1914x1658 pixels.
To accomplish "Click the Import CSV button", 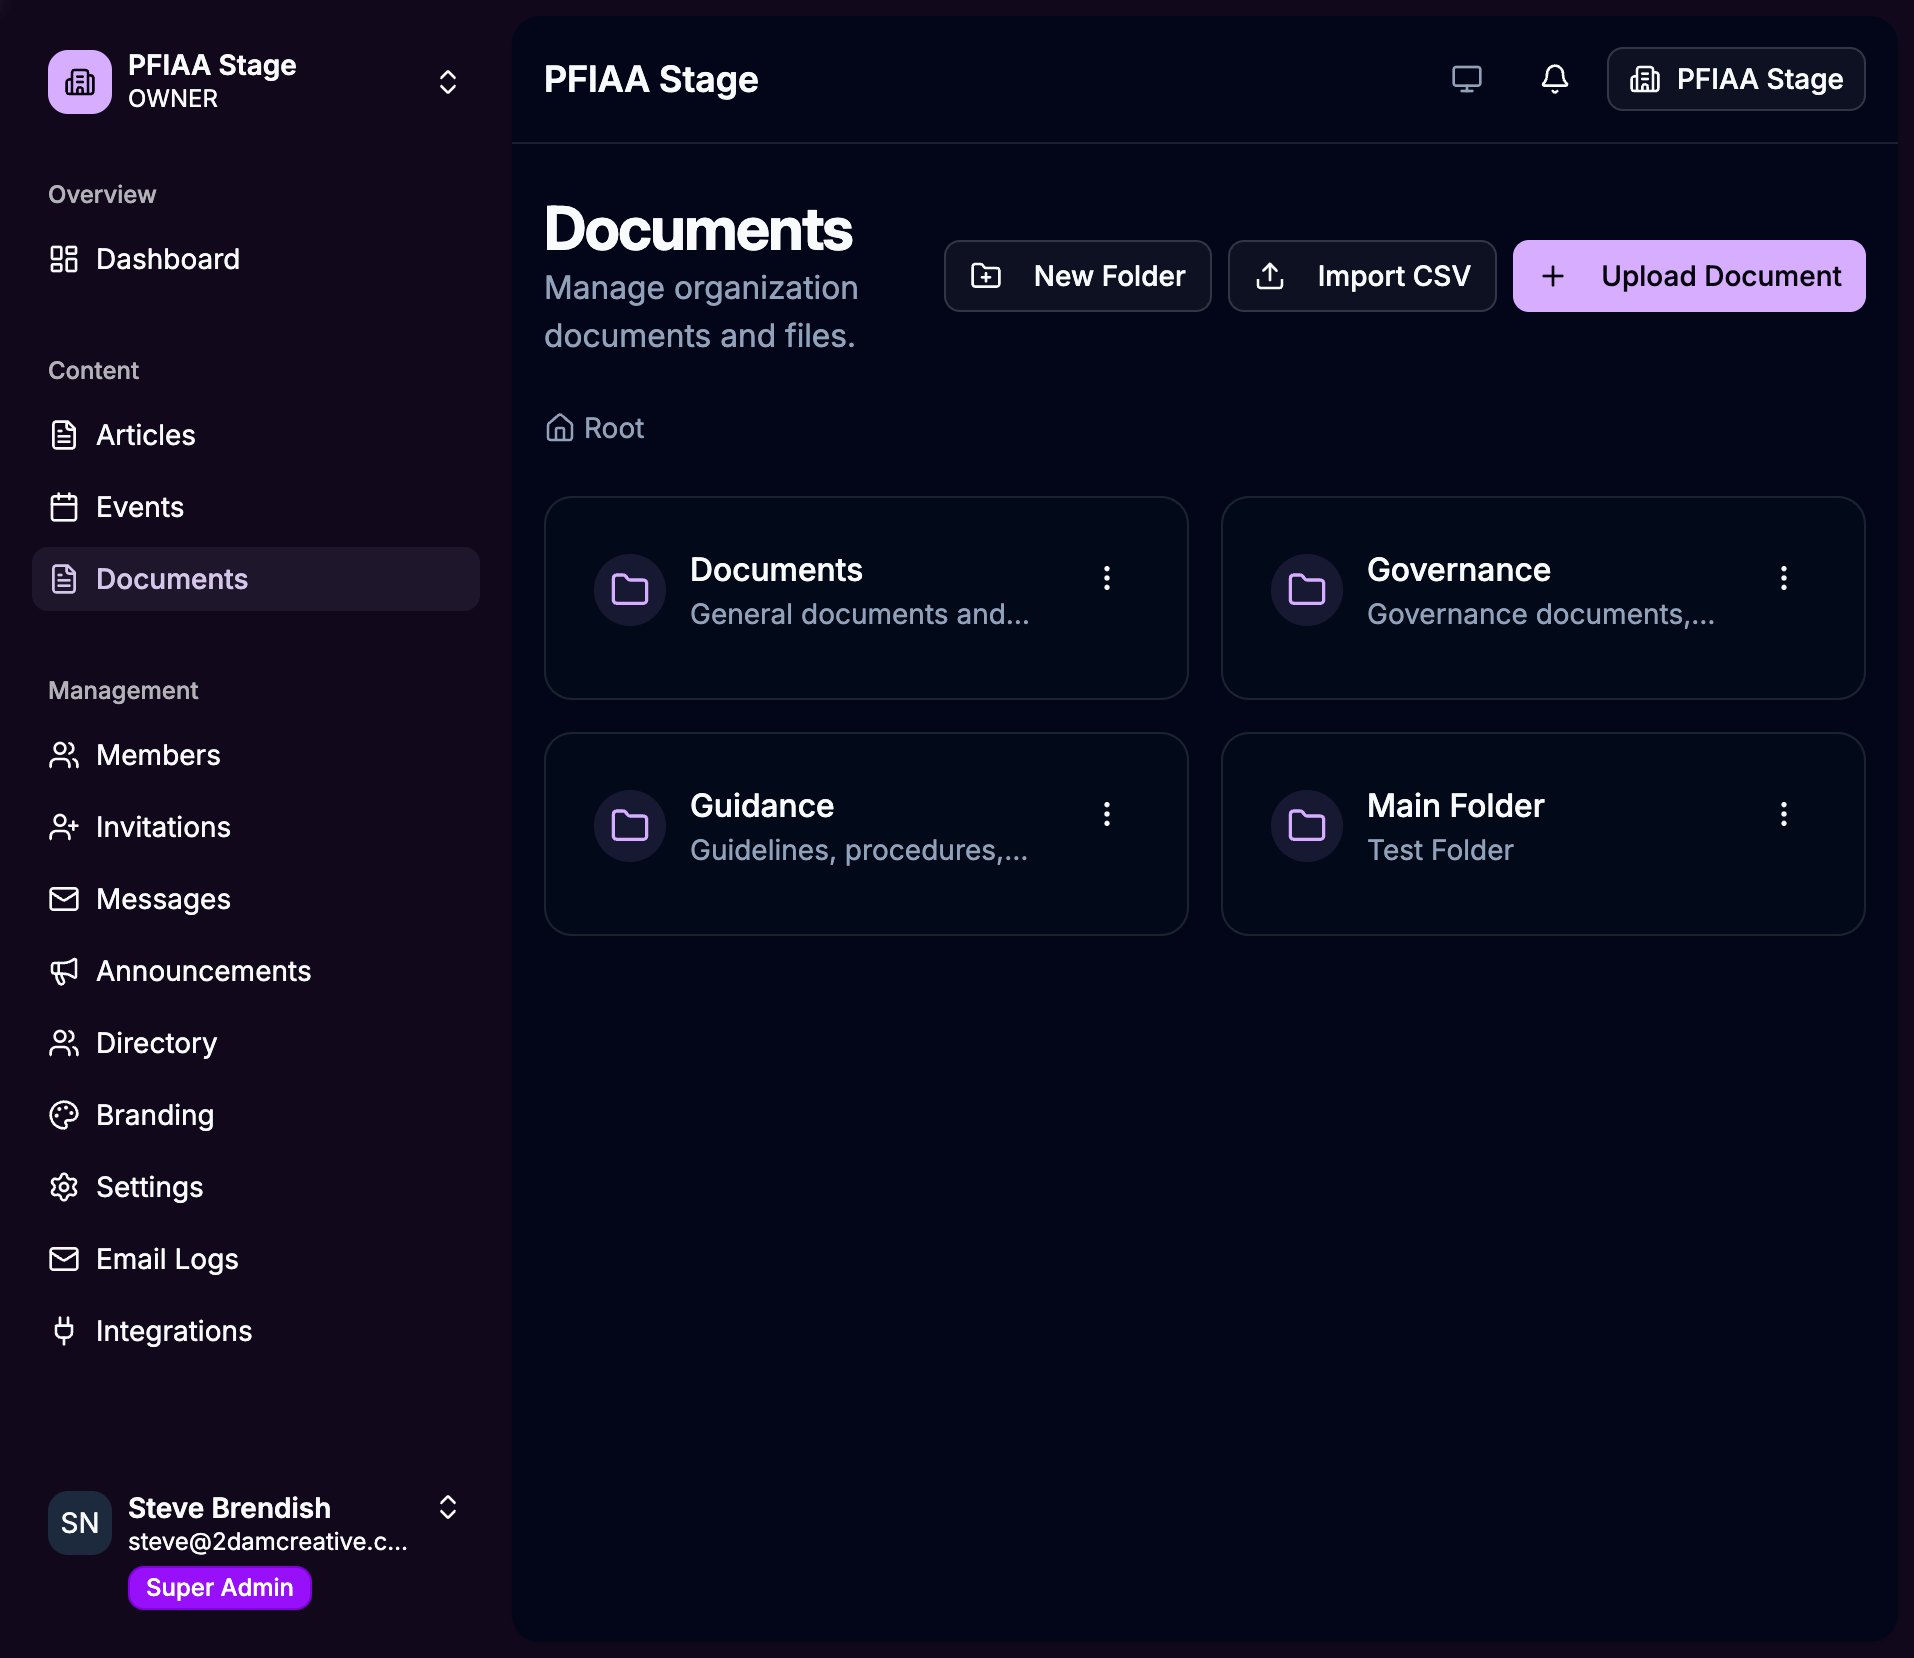I will [x=1362, y=276].
